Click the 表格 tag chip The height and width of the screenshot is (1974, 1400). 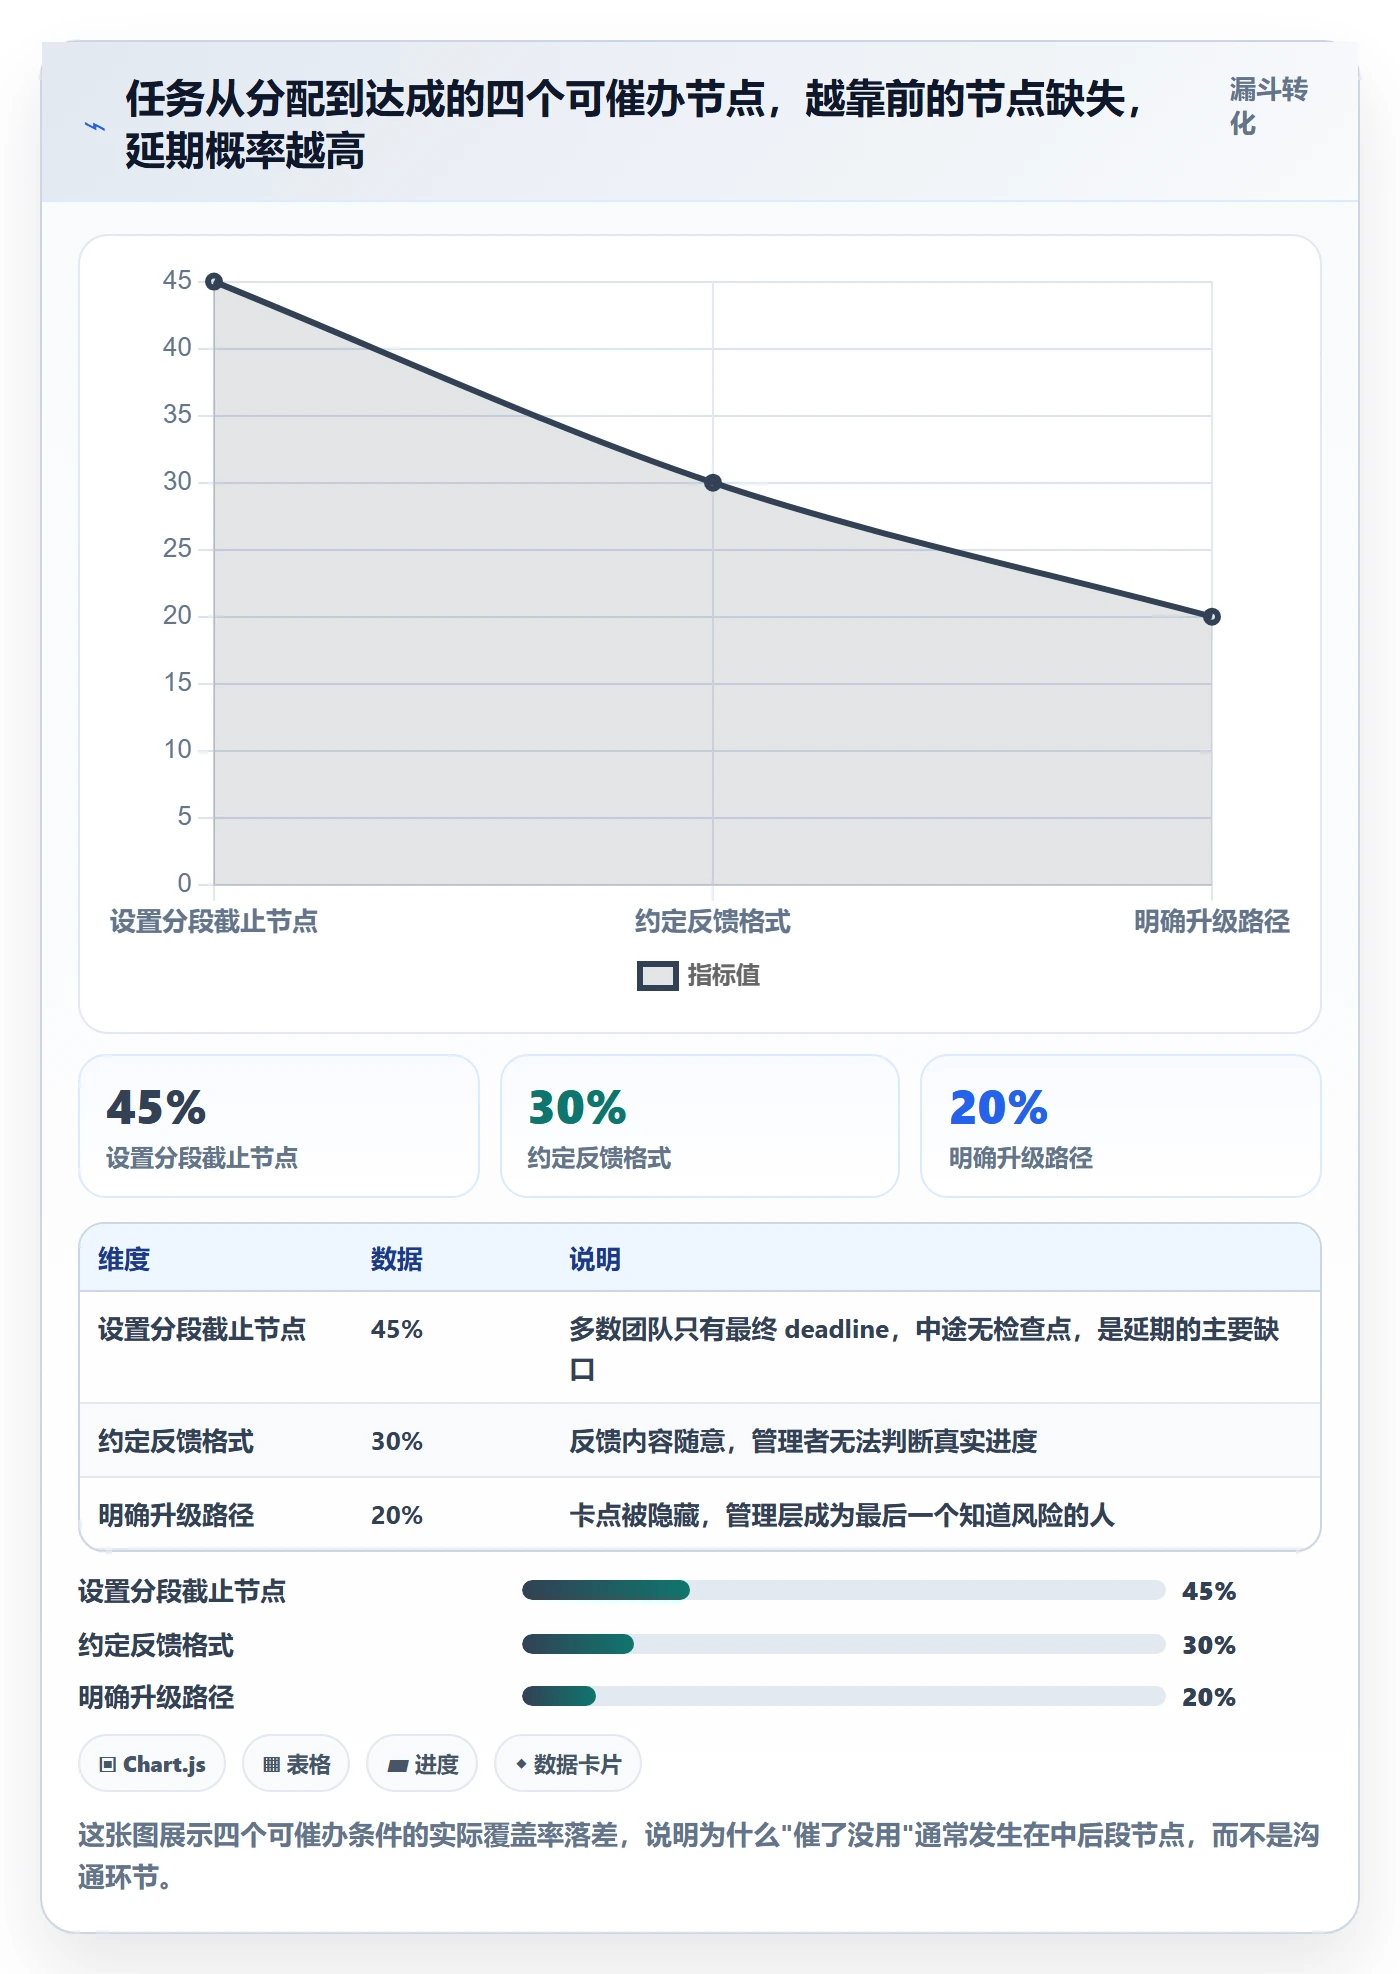[x=296, y=1764]
